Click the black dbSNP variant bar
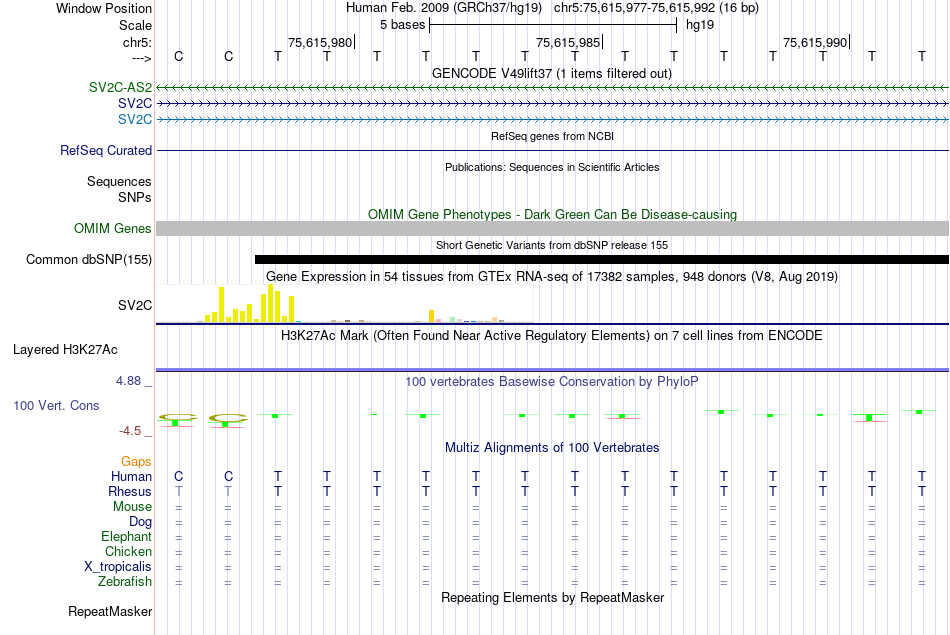This screenshot has height=635, width=950. point(602,259)
